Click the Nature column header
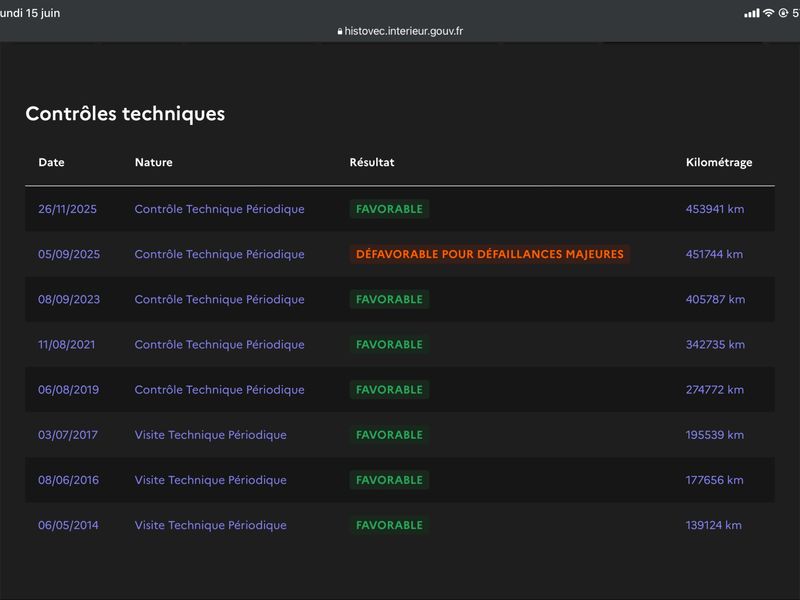Viewport: 800px width, 600px height. [x=154, y=162]
